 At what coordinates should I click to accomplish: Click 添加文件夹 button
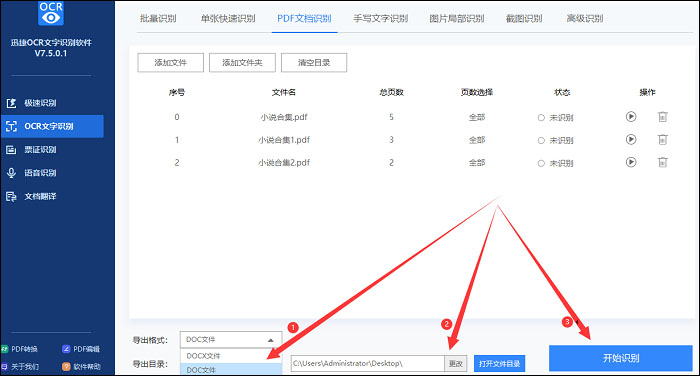click(x=242, y=63)
